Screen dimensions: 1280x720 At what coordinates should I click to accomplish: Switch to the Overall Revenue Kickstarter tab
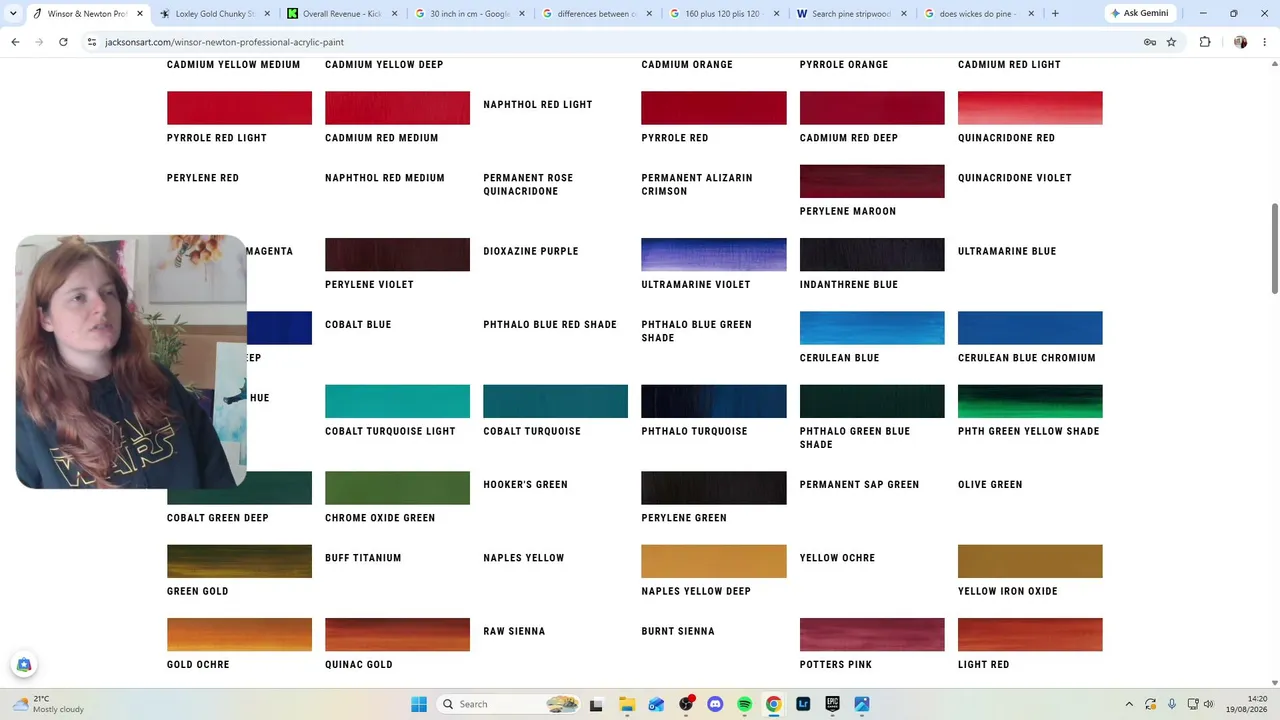(x=342, y=14)
